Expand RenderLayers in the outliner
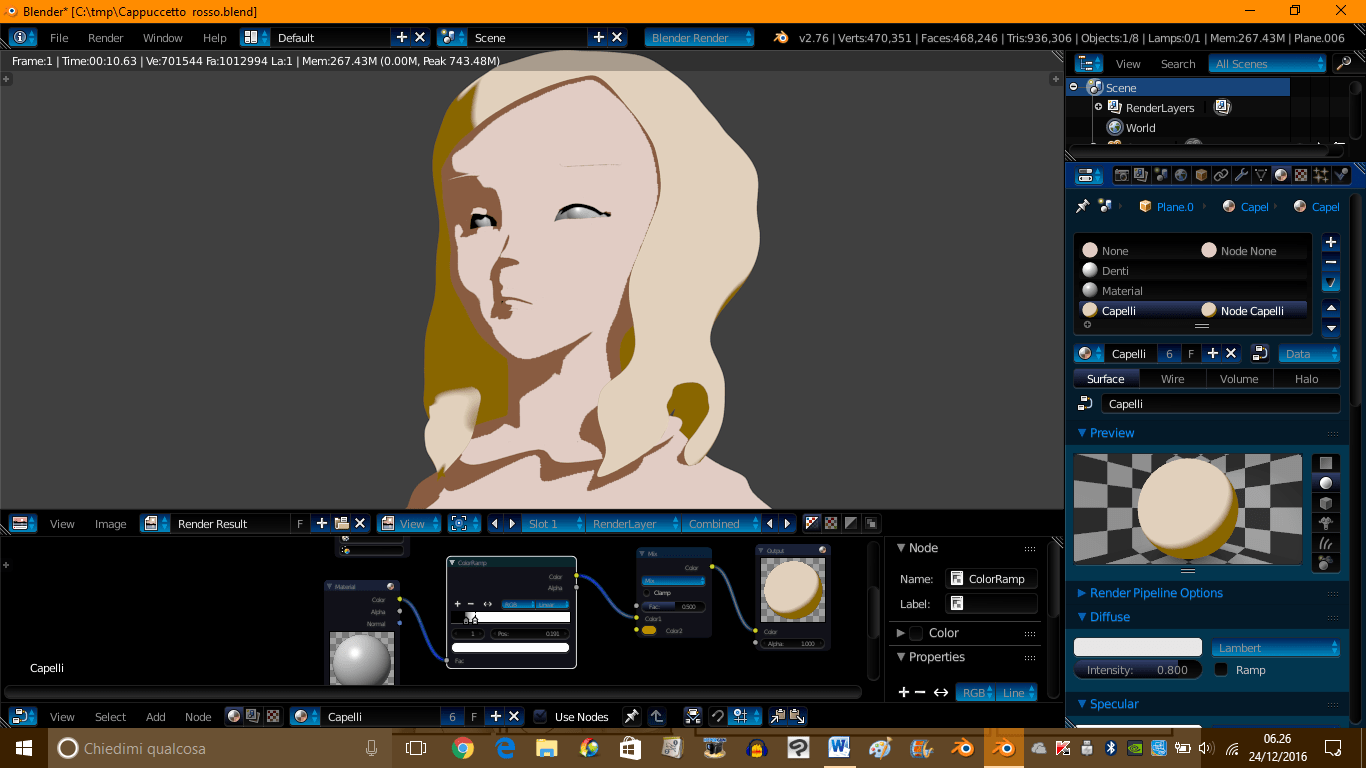 click(1098, 107)
